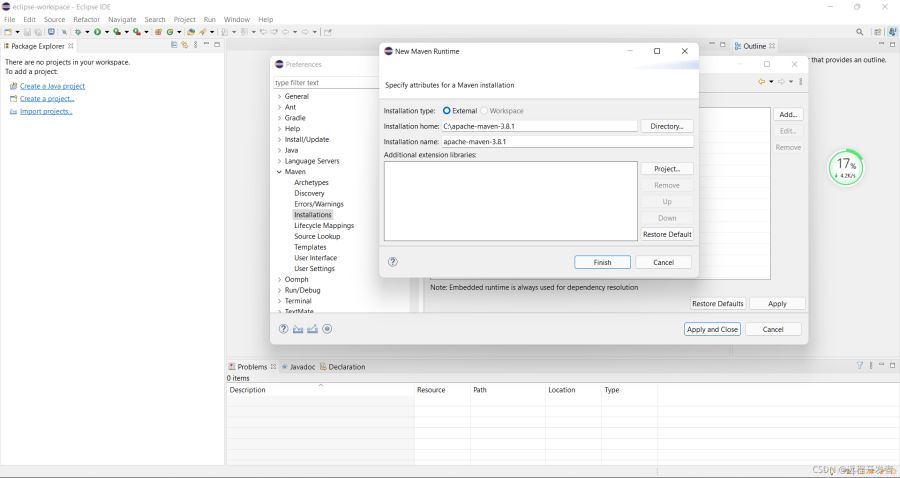This screenshot has height=478, width=900.
Task: Open the Window menu
Action: [x=236, y=20]
